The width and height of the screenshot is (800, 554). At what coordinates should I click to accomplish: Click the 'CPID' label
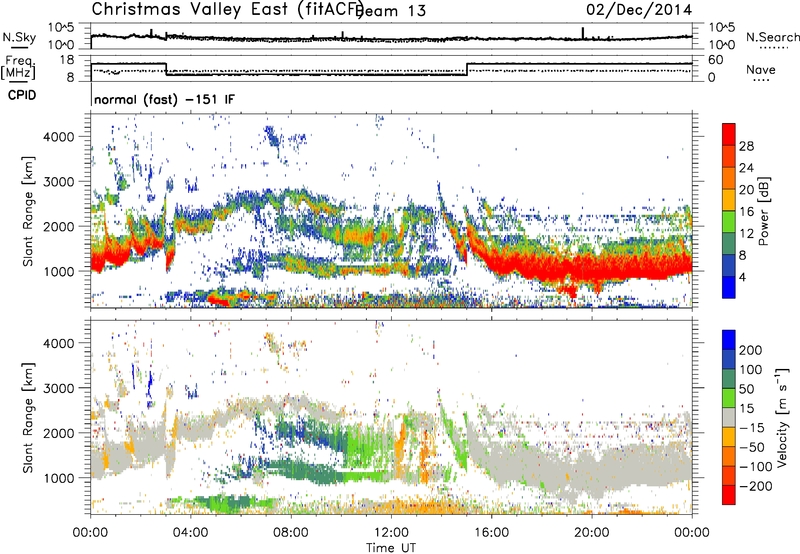[22, 95]
